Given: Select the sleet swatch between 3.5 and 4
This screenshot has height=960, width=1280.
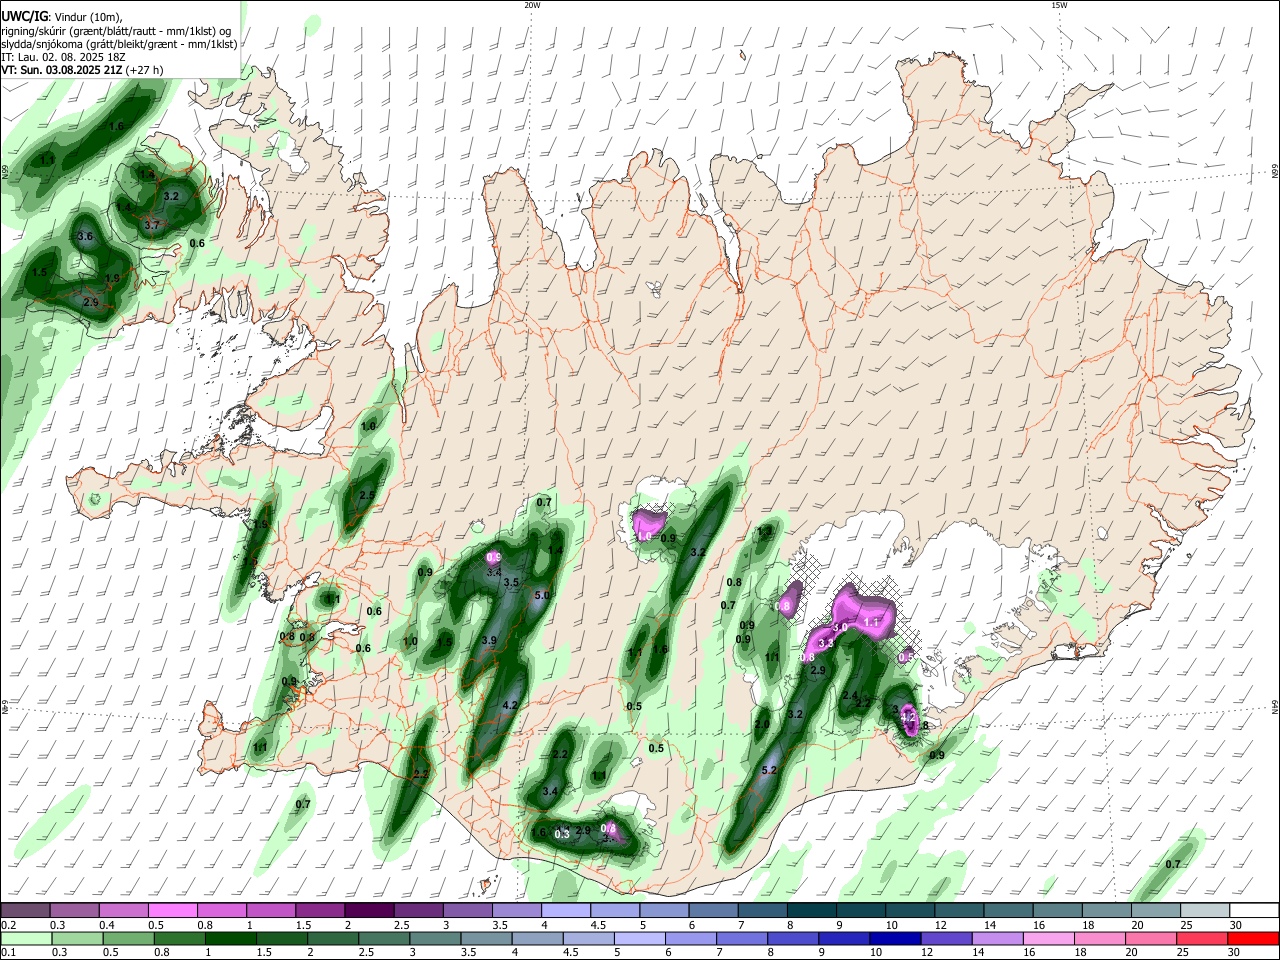Looking at the screenshot, I should 517,910.
